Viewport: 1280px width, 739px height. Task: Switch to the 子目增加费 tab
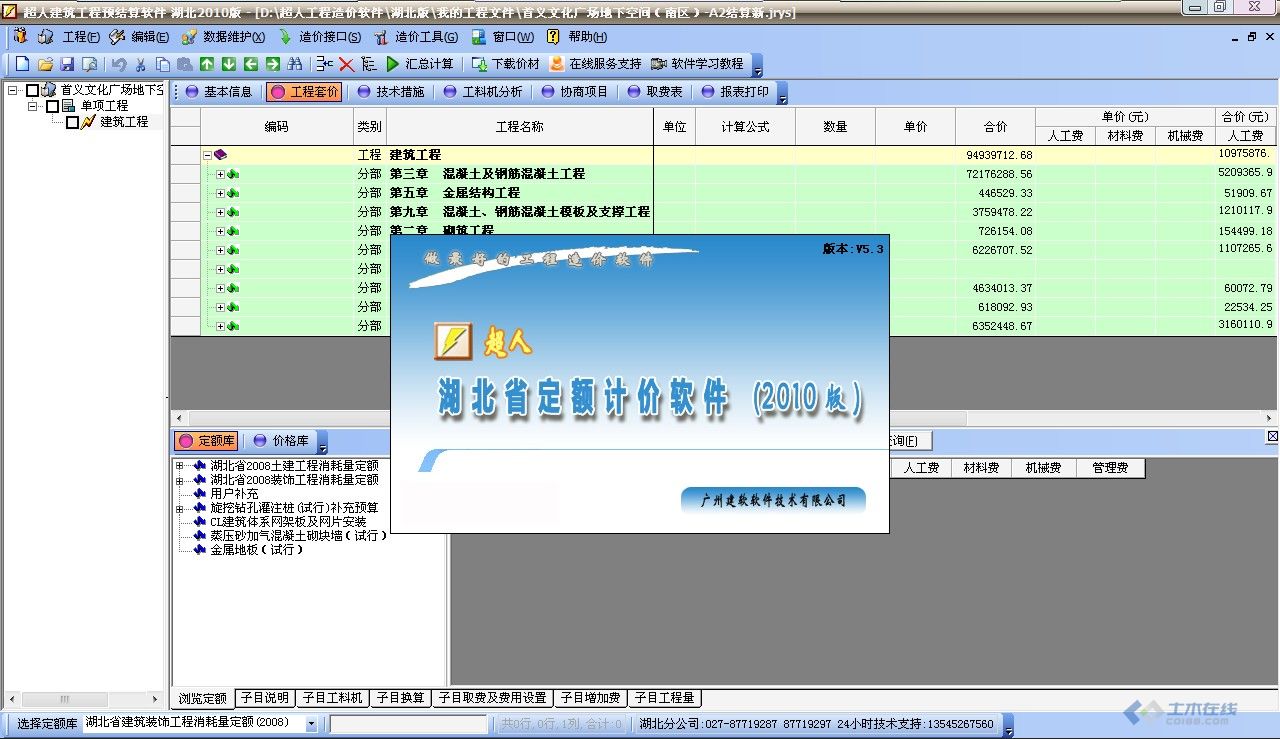591,698
